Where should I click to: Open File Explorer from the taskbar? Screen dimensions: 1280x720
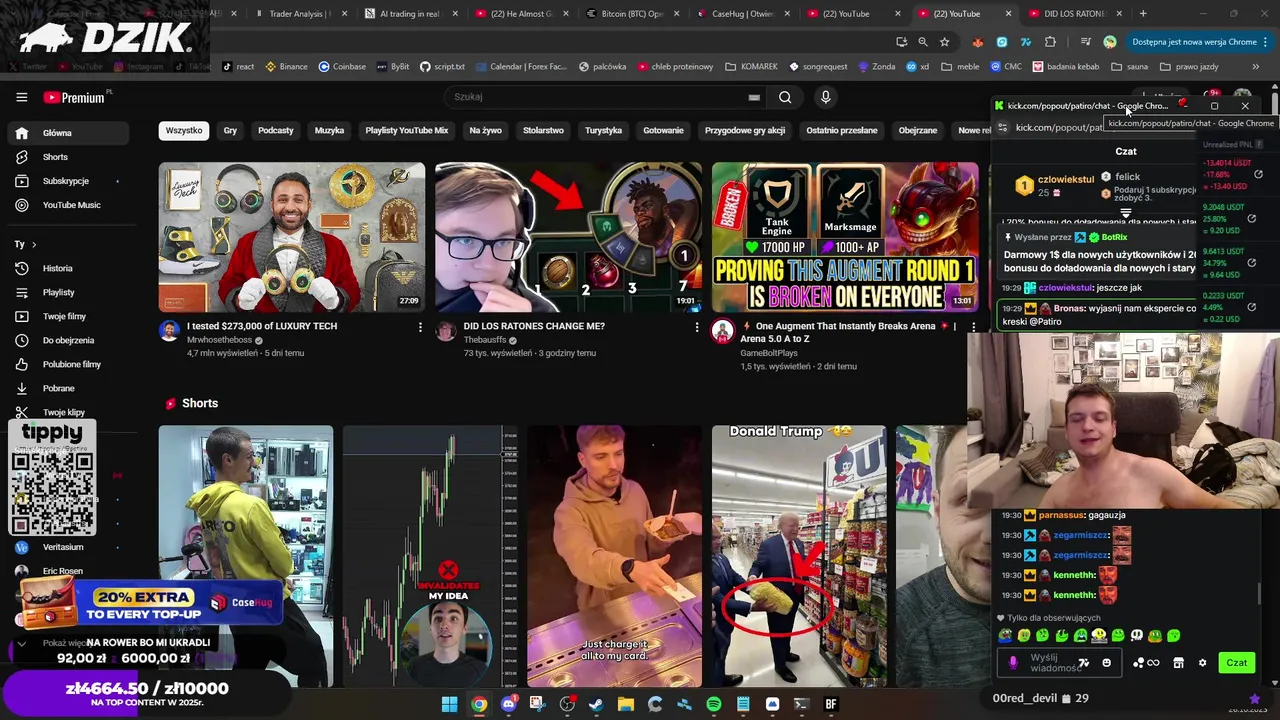[625, 704]
